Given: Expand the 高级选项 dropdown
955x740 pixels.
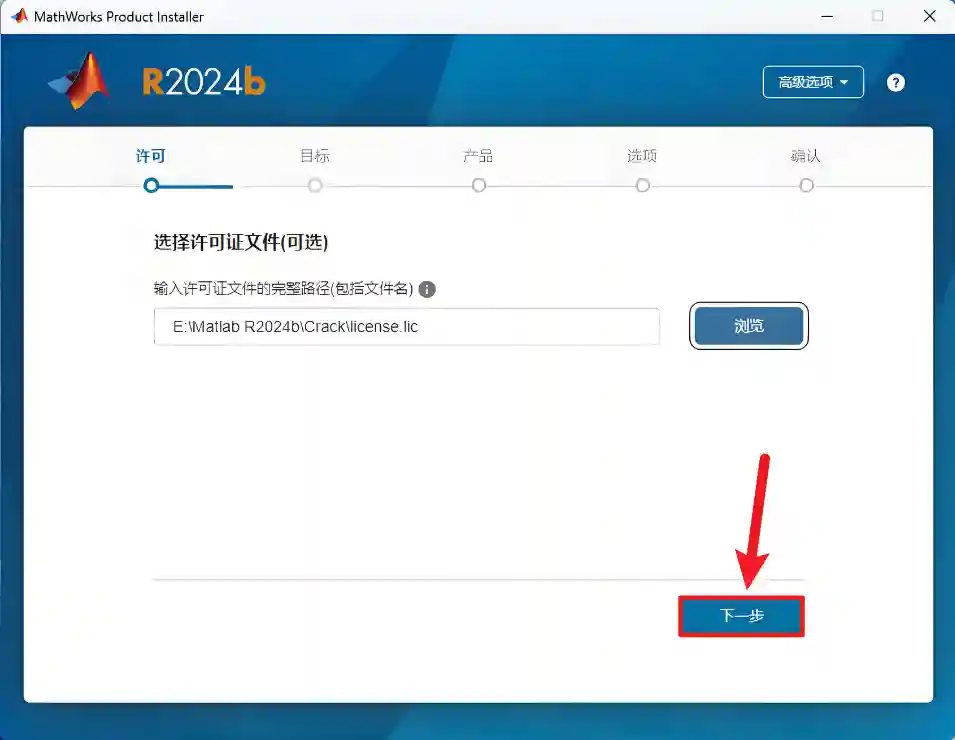Looking at the screenshot, I should tap(813, 82).
